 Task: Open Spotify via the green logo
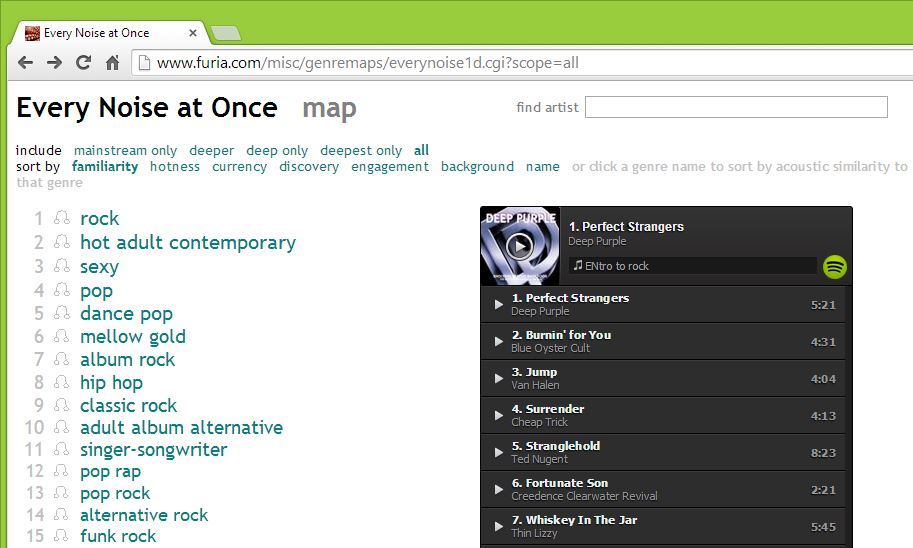834,267
